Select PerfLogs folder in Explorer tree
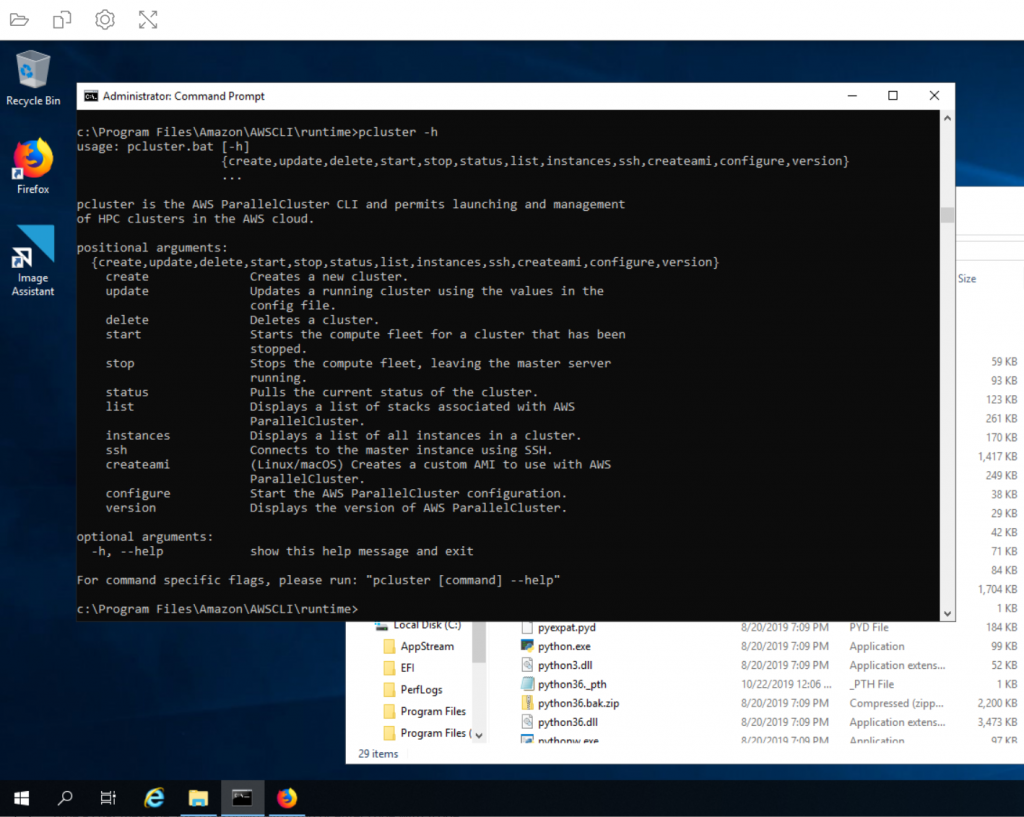1024x817 pixels. click(x=413, y=689)
